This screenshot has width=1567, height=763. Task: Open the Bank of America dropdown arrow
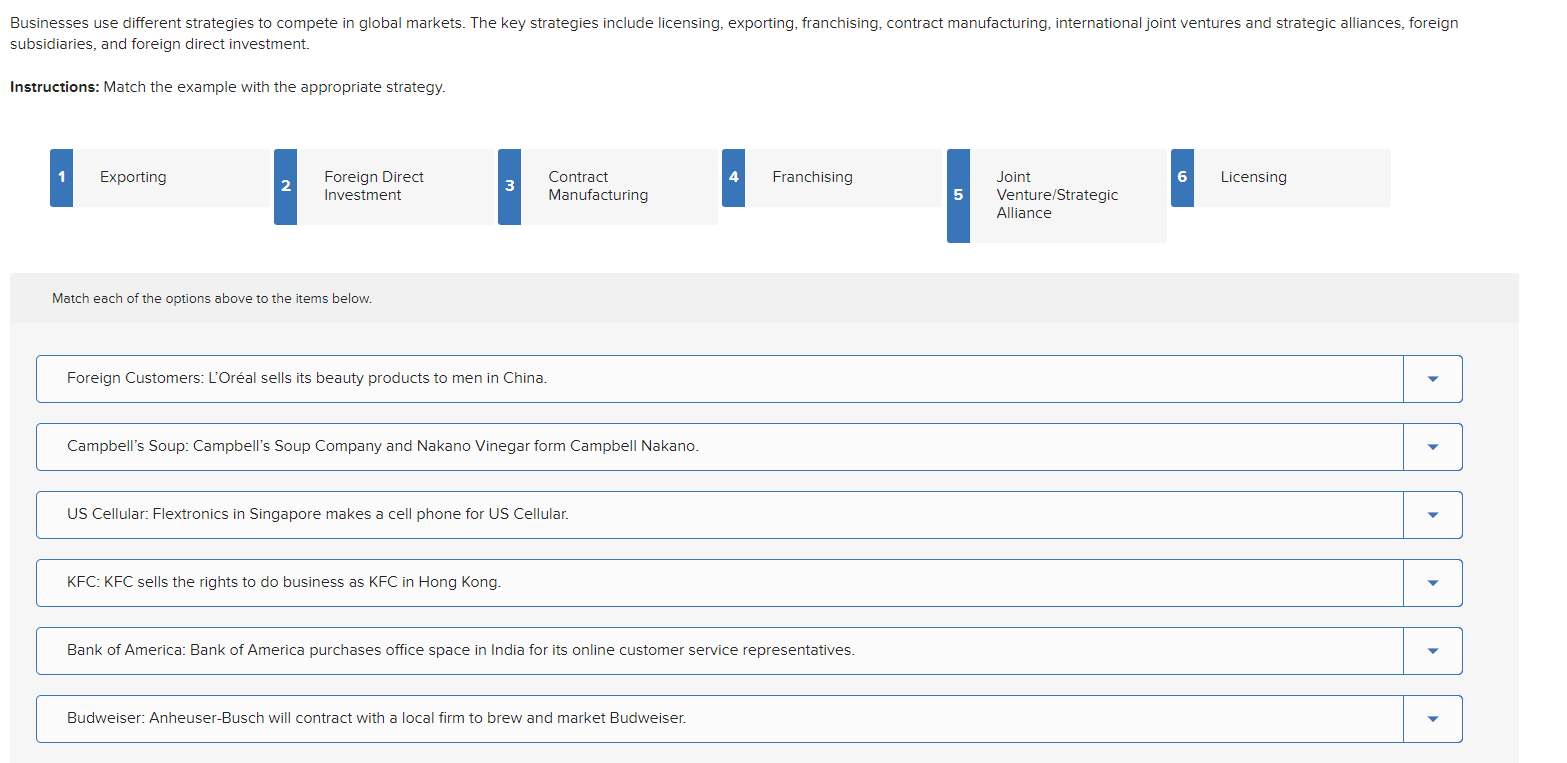1432,651
